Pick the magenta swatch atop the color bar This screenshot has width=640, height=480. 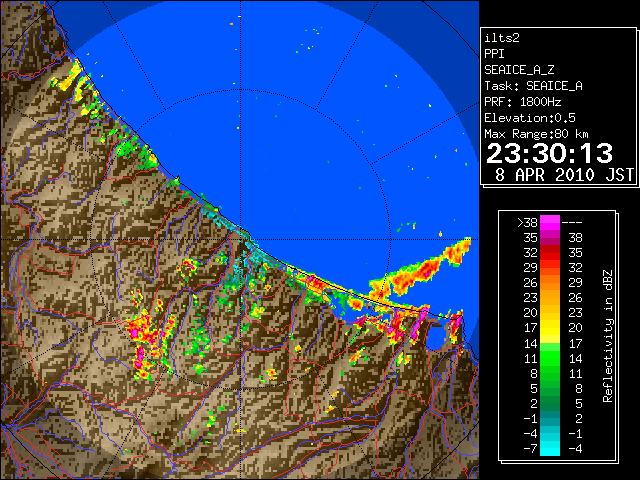[550, 222]
